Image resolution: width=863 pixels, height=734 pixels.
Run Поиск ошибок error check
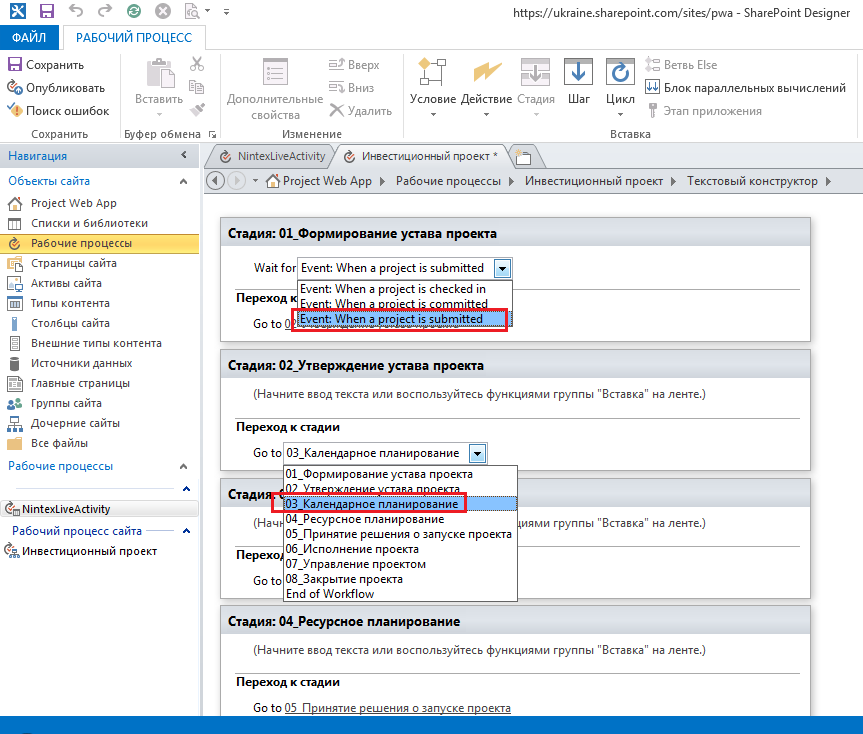58,111
